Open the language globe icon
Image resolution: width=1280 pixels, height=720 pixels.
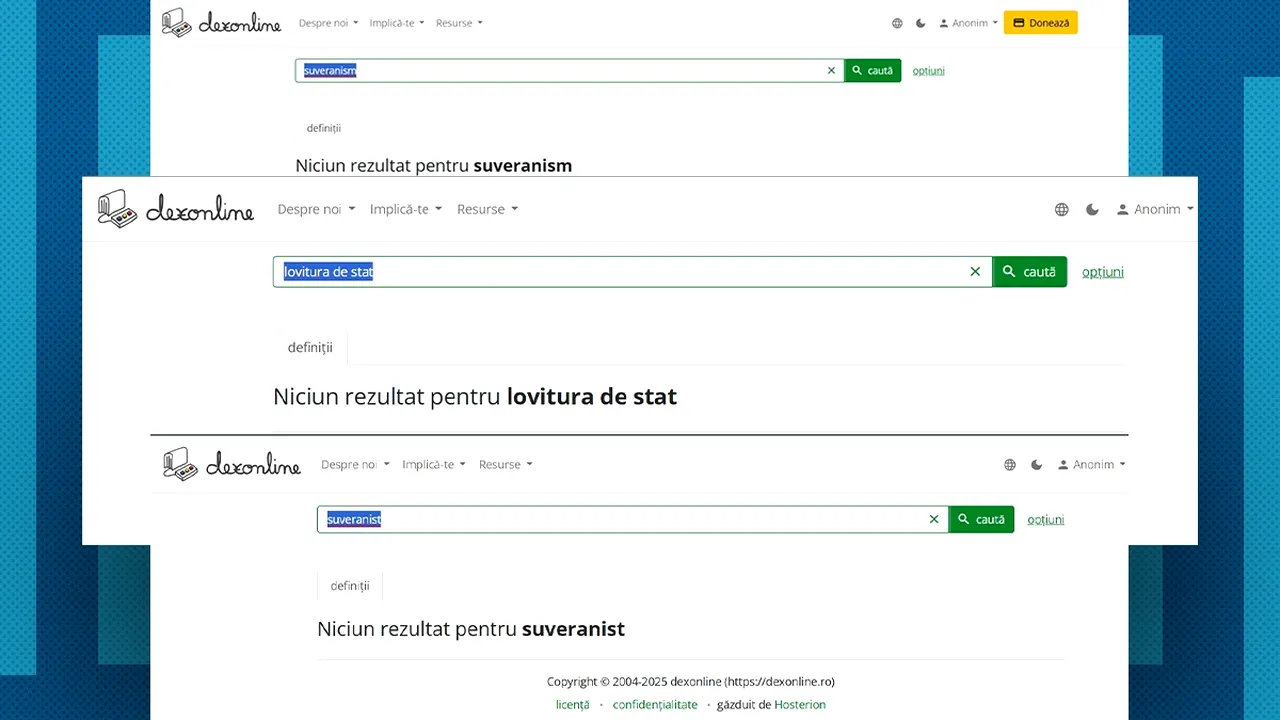point(1061,209)
